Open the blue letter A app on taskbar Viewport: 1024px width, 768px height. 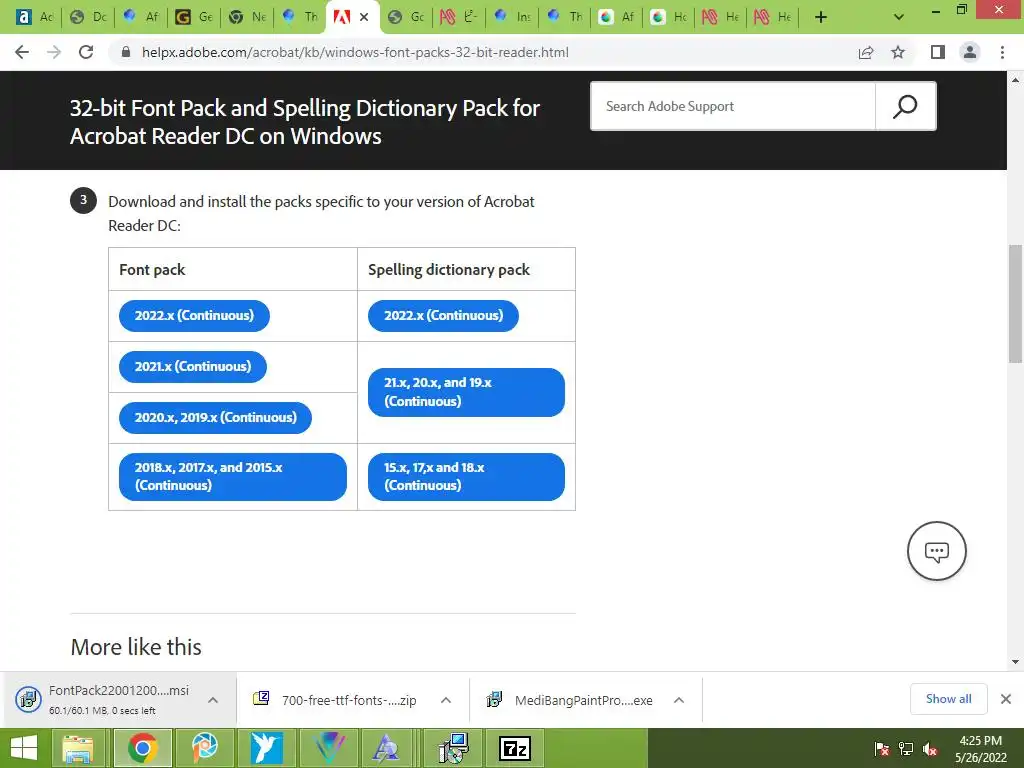pyautogui.click(x=386, y=748)
